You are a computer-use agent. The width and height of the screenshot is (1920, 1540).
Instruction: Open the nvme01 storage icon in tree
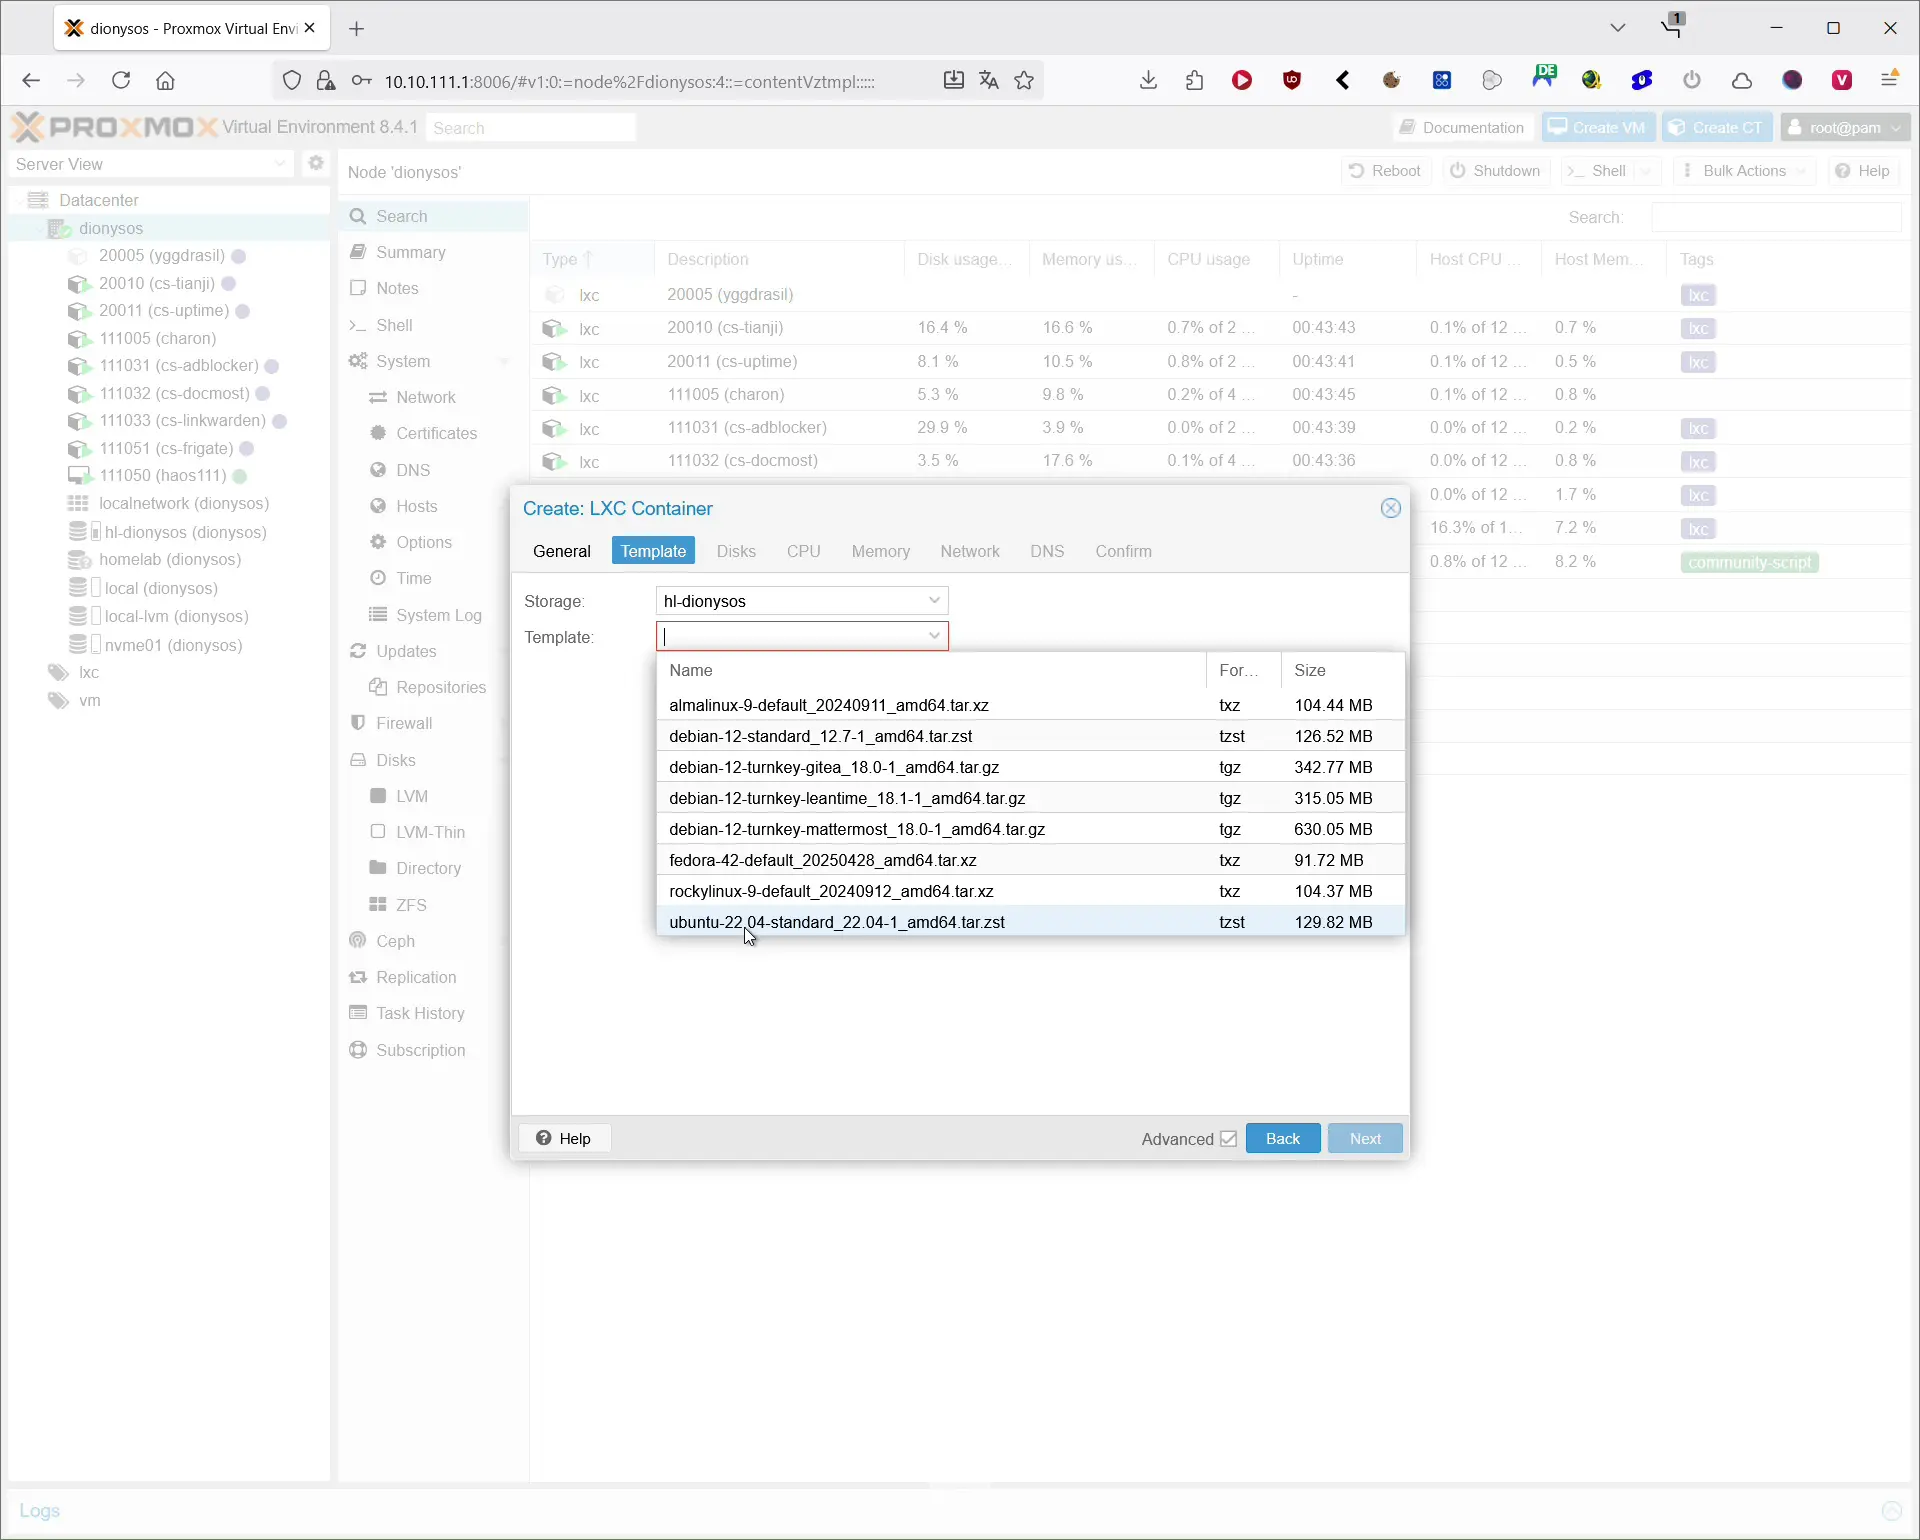tap(78, 646)
